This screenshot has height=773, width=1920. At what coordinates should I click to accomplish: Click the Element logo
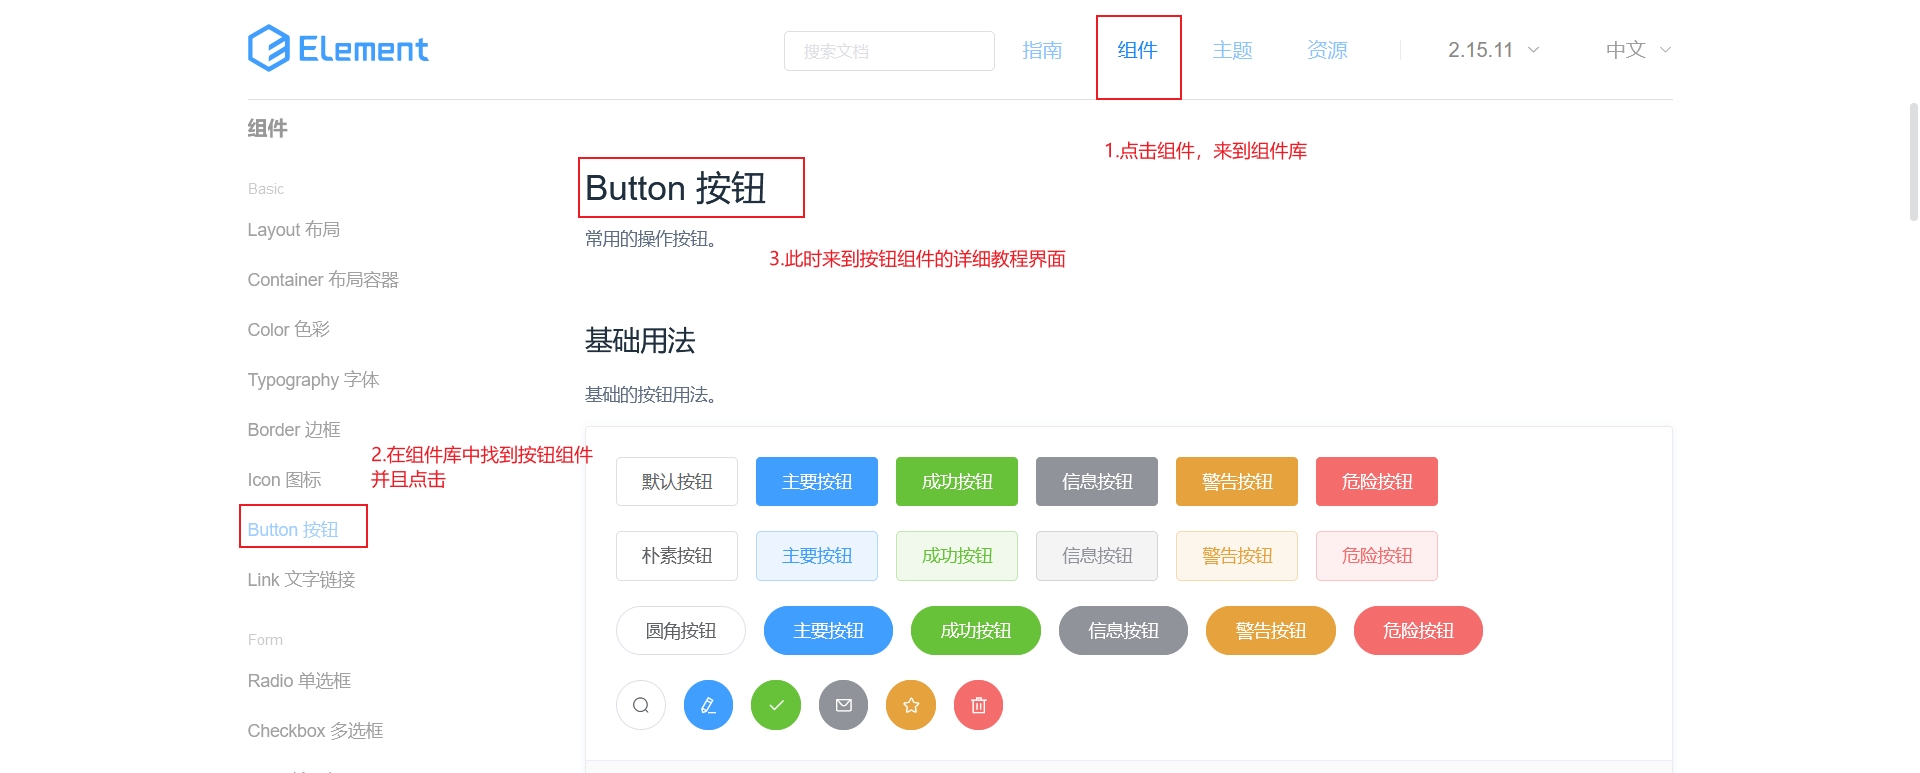pyautogui.click(x=338, y=48)
